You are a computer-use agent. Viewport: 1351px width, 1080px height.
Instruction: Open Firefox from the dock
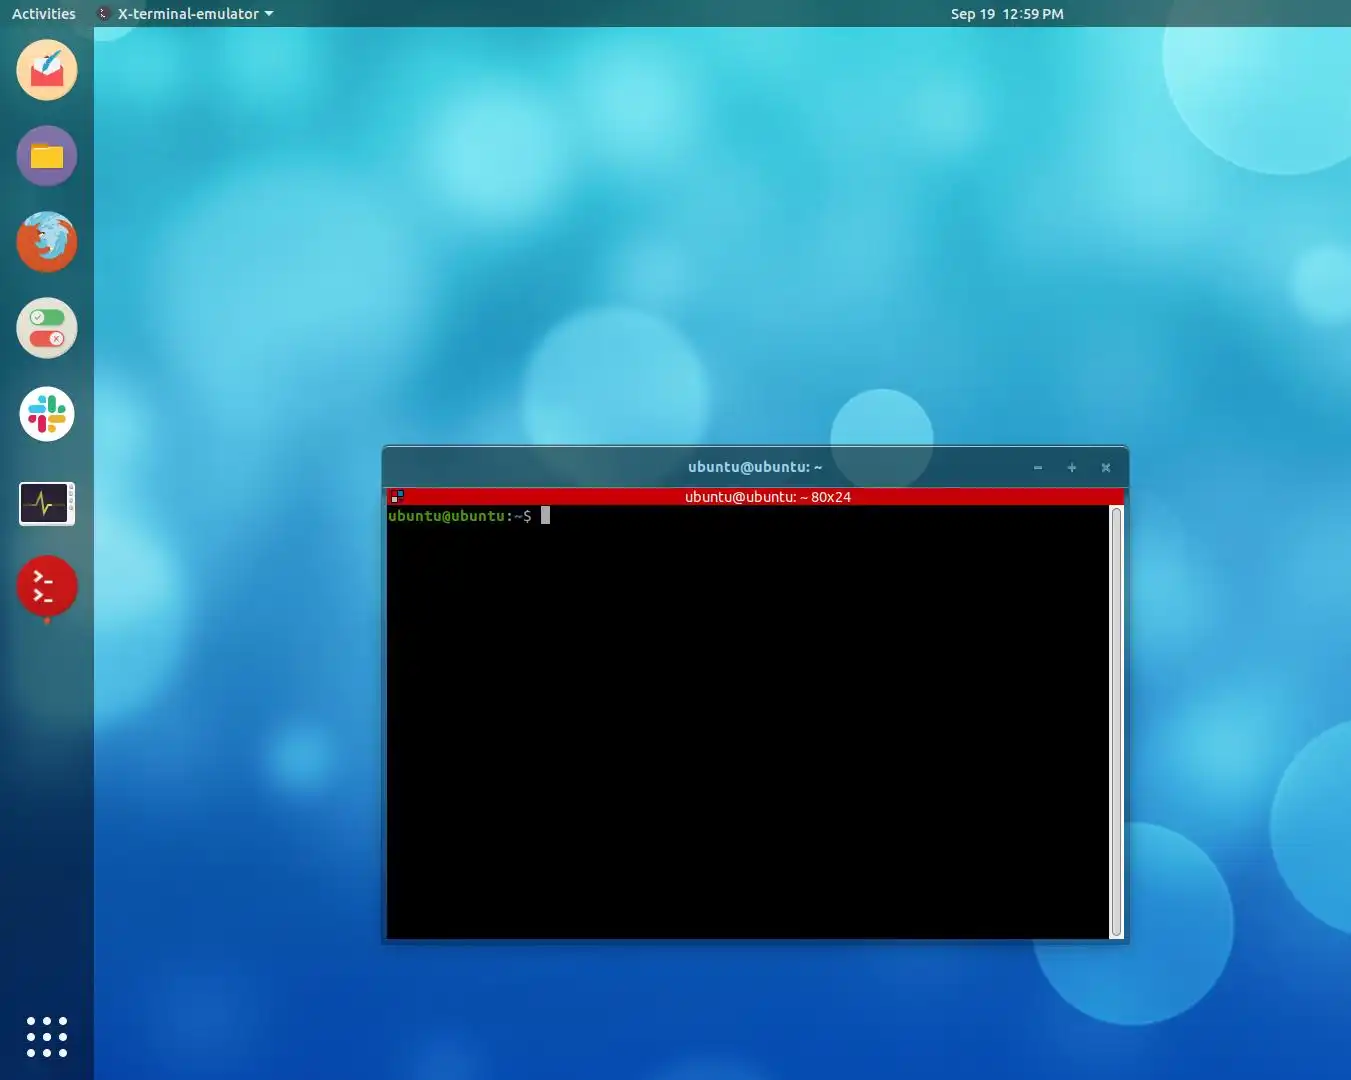[x=46, y=241]
